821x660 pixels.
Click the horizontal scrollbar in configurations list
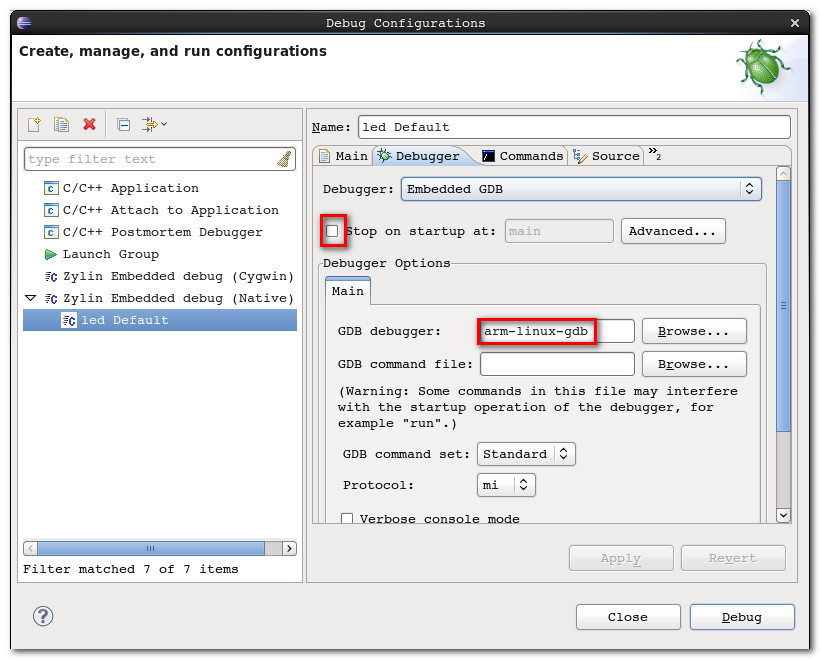pyautogui.click(x=150, y=548)
